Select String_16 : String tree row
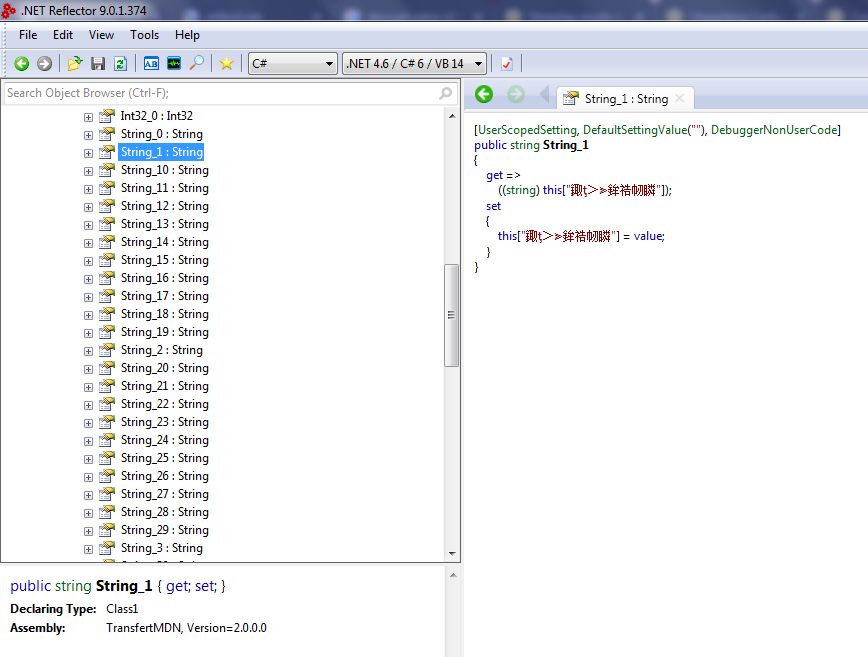 (165, 278)
